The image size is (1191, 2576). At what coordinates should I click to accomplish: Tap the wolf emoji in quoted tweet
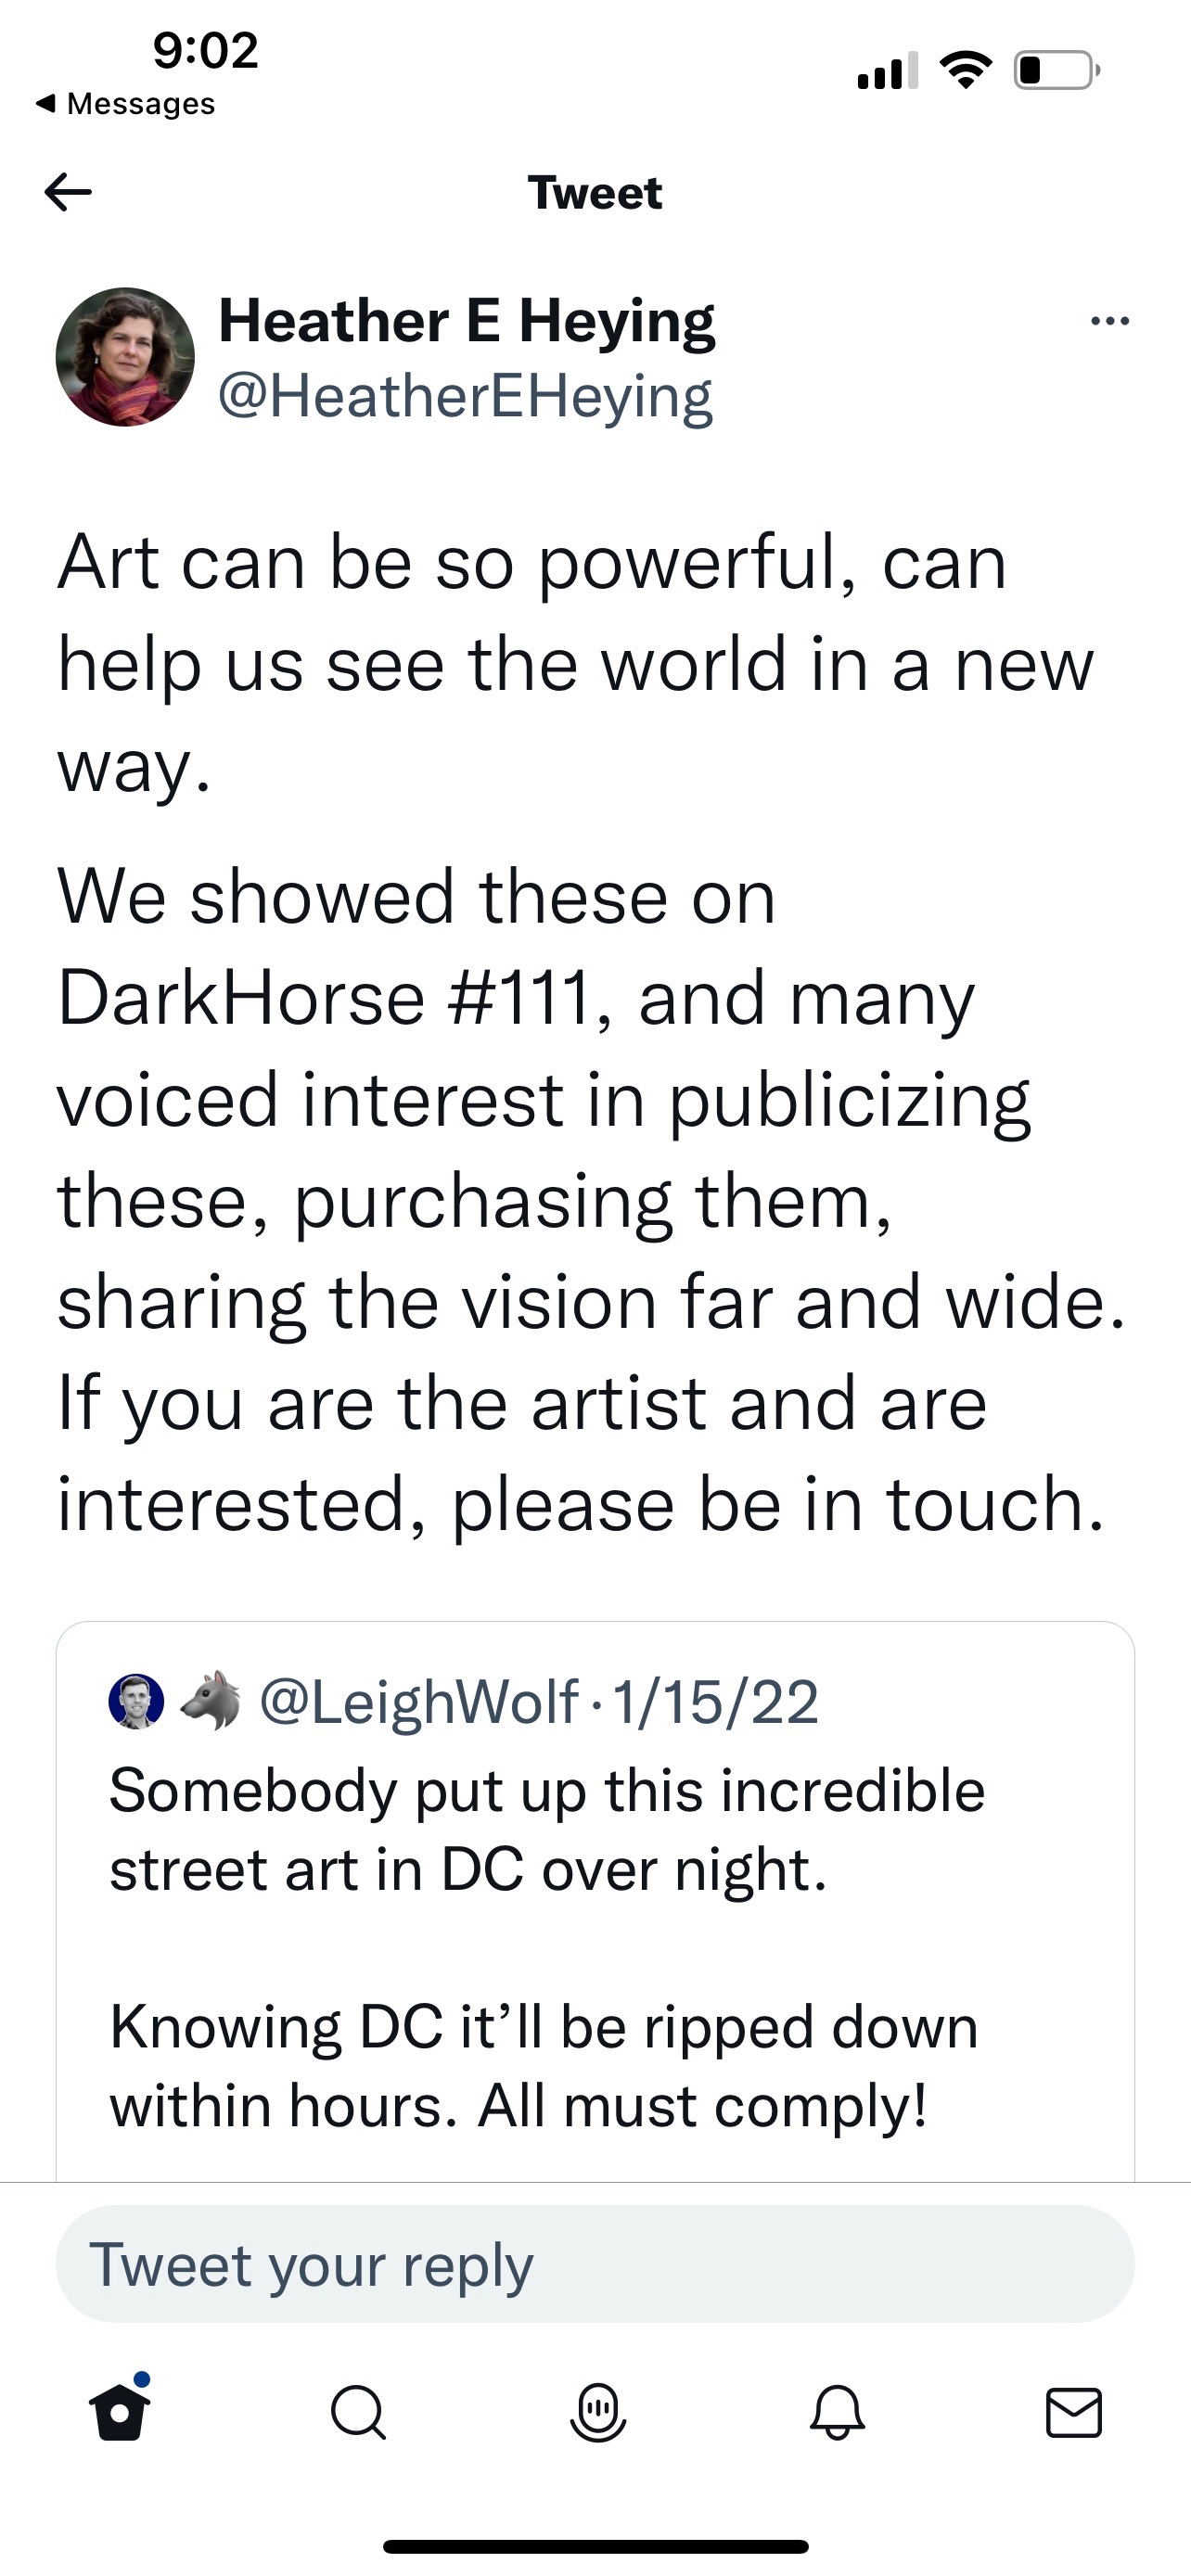coord(211,1701)
